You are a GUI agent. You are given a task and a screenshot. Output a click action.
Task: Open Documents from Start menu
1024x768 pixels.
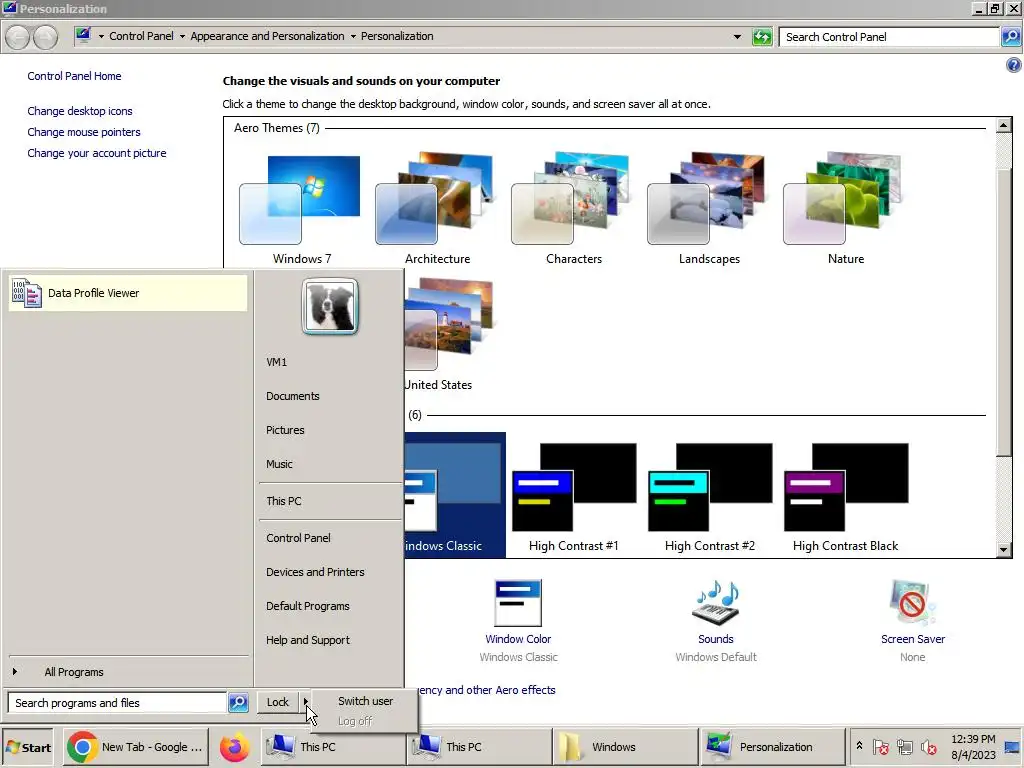point(293,396)
